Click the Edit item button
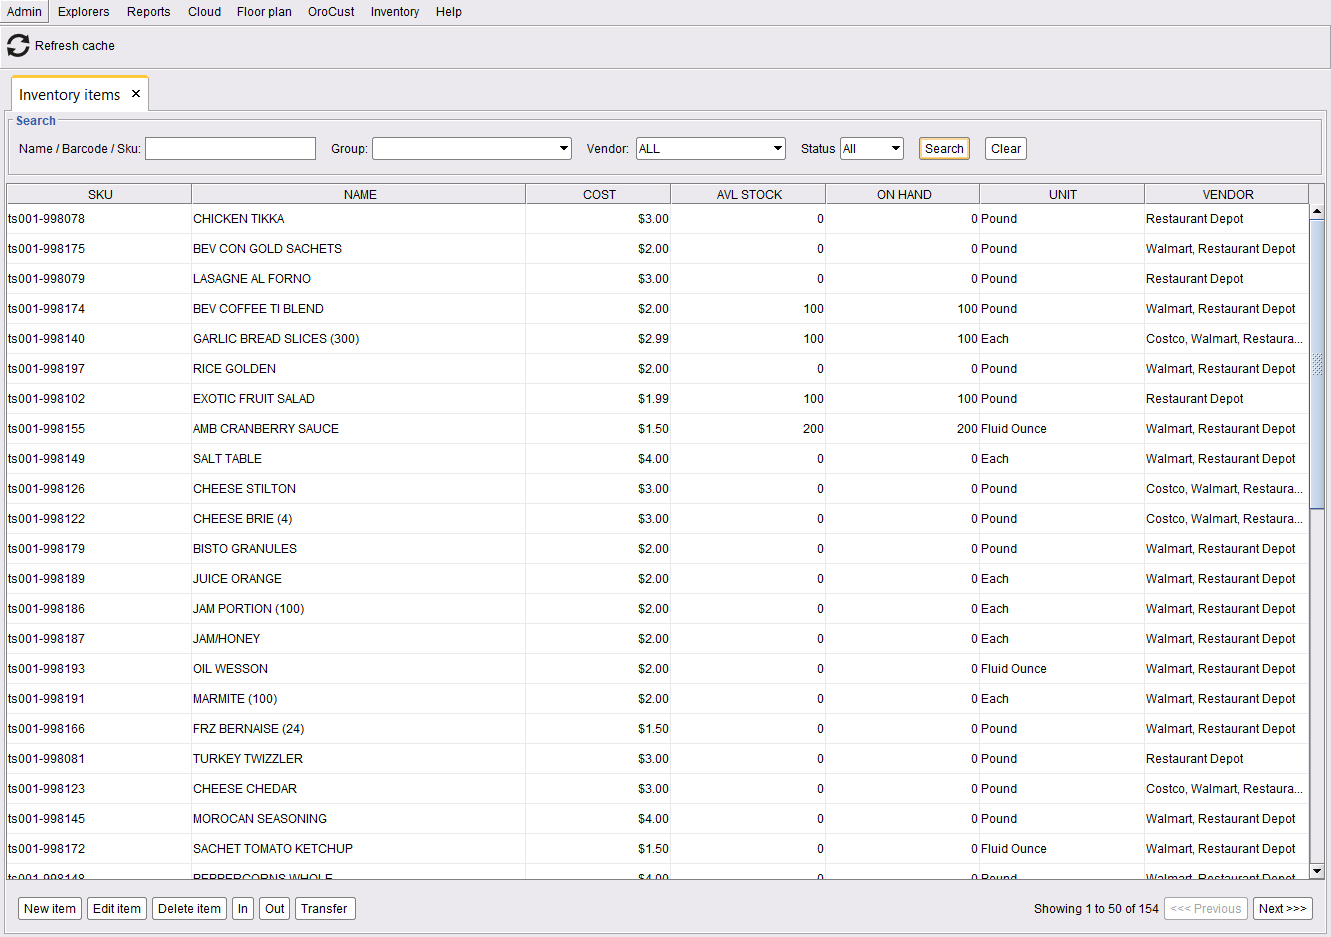 coord(117,909)
